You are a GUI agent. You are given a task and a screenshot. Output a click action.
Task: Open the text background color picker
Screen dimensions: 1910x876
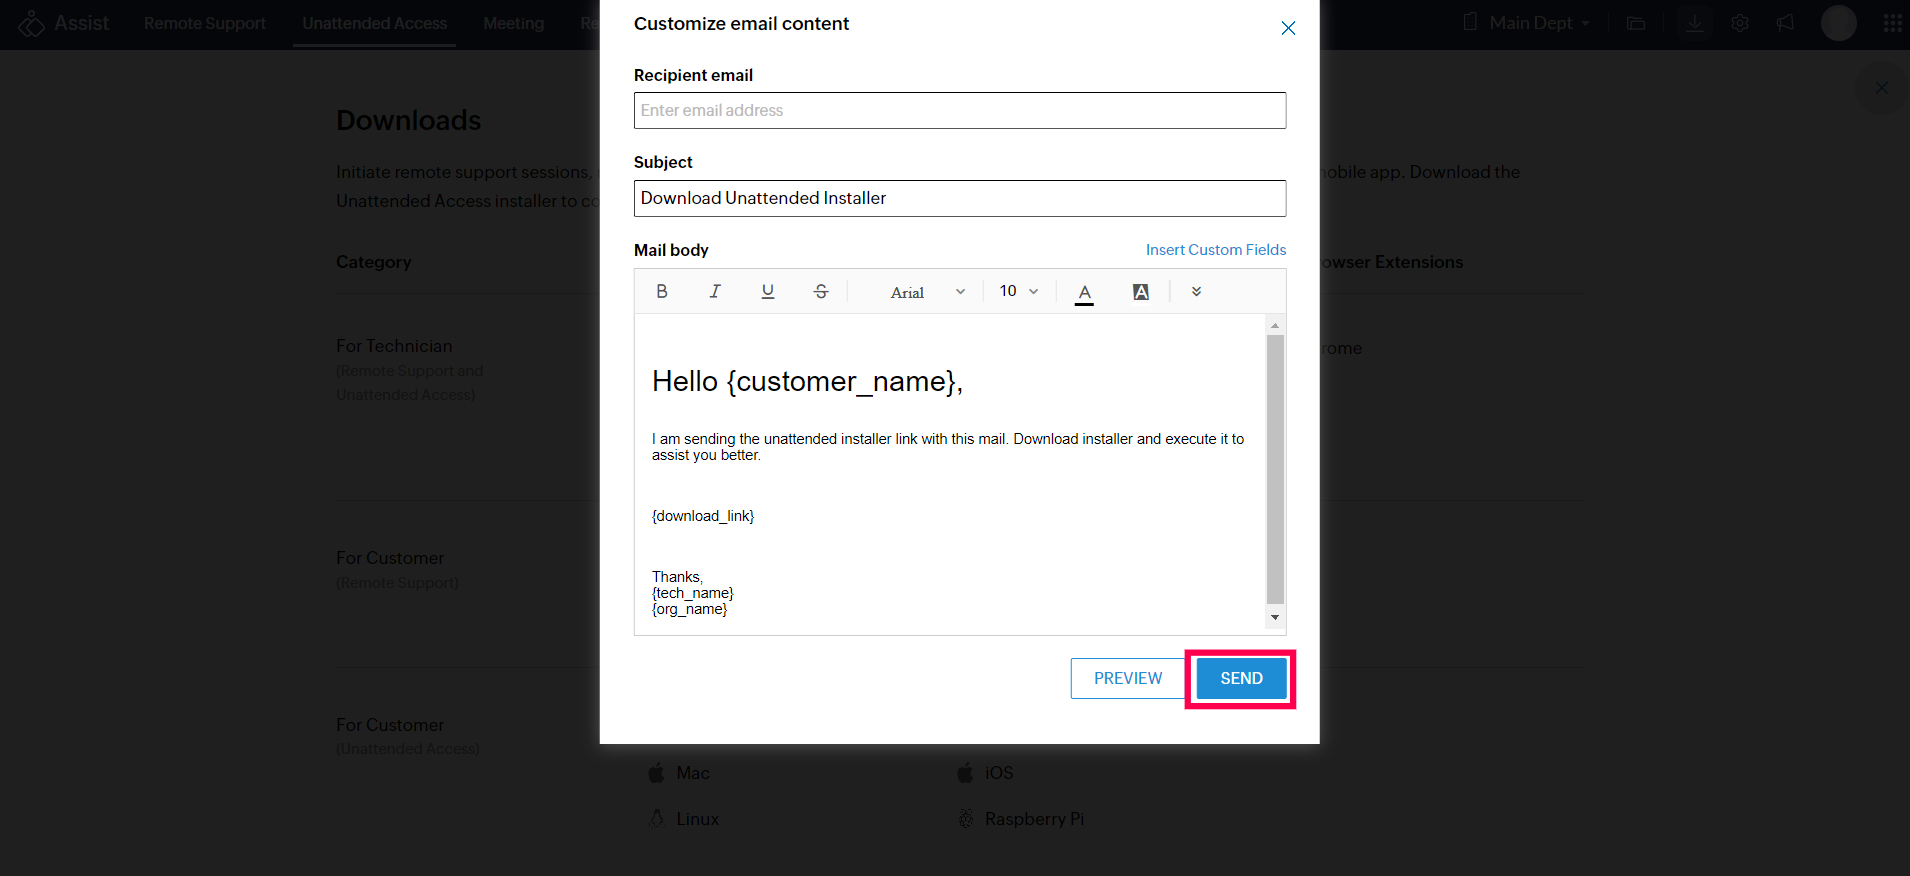[x=1140, y=292]
